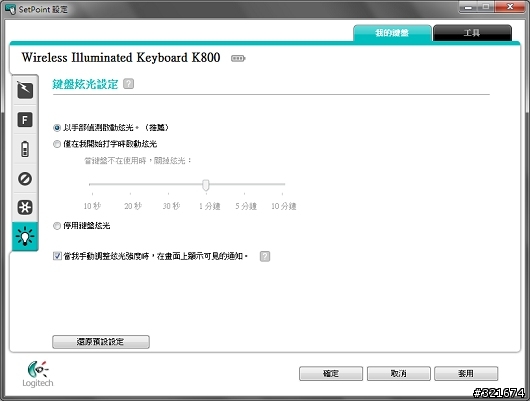Click 還原預設設定 button
Image resolution: width=530 pixels, height=401 pixels.
pyautogui.click(x=101, y=342)
